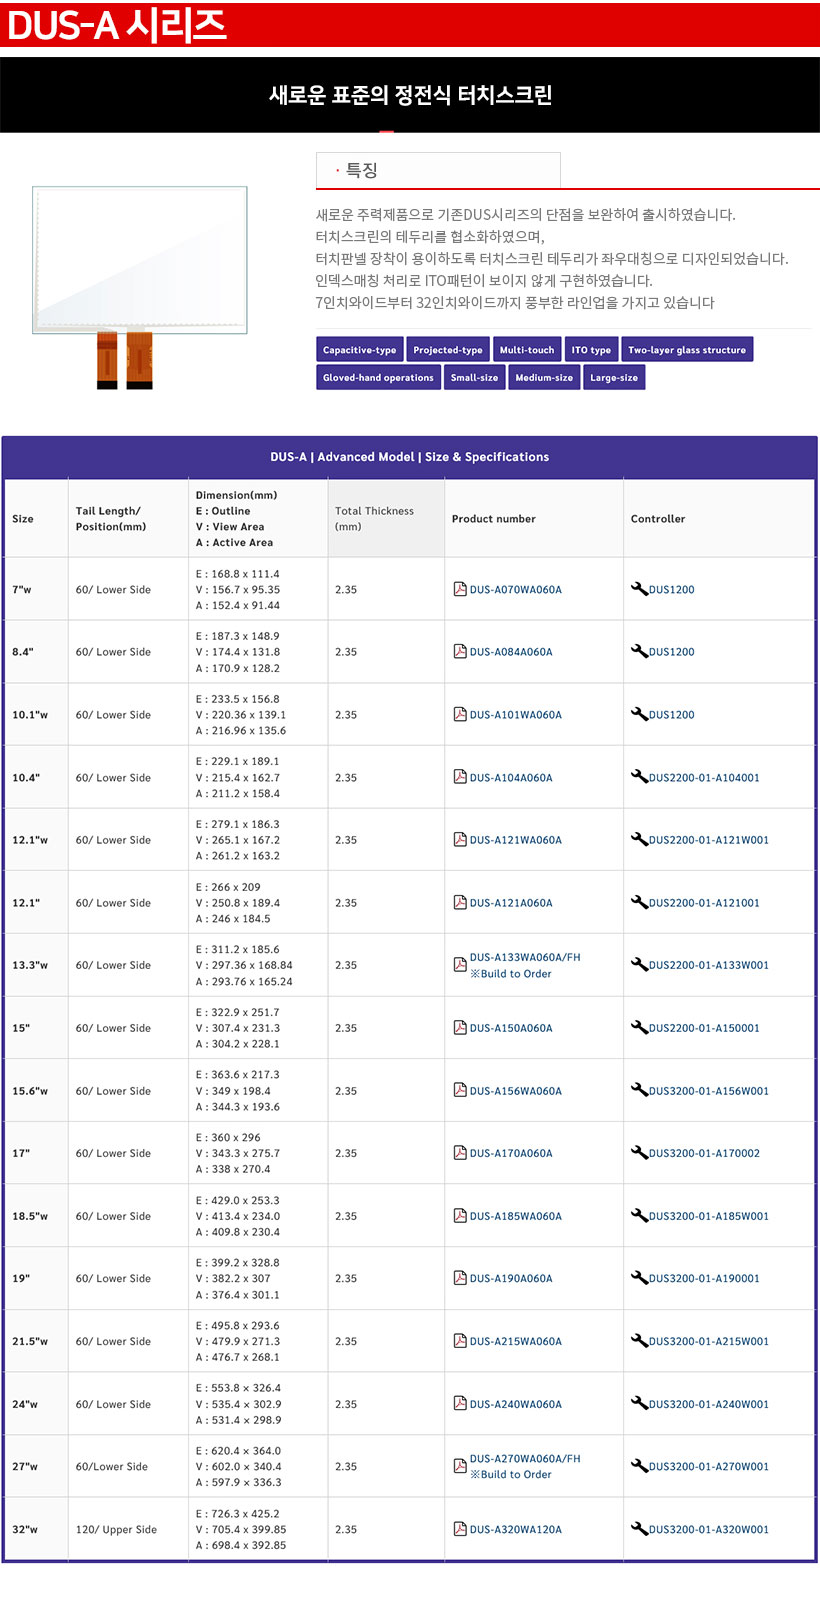The height and width of the screenshot is (1603, 820).
Task: Open PDF icon for DUS-A156WA060A
Action: [x=460, y=1090]
